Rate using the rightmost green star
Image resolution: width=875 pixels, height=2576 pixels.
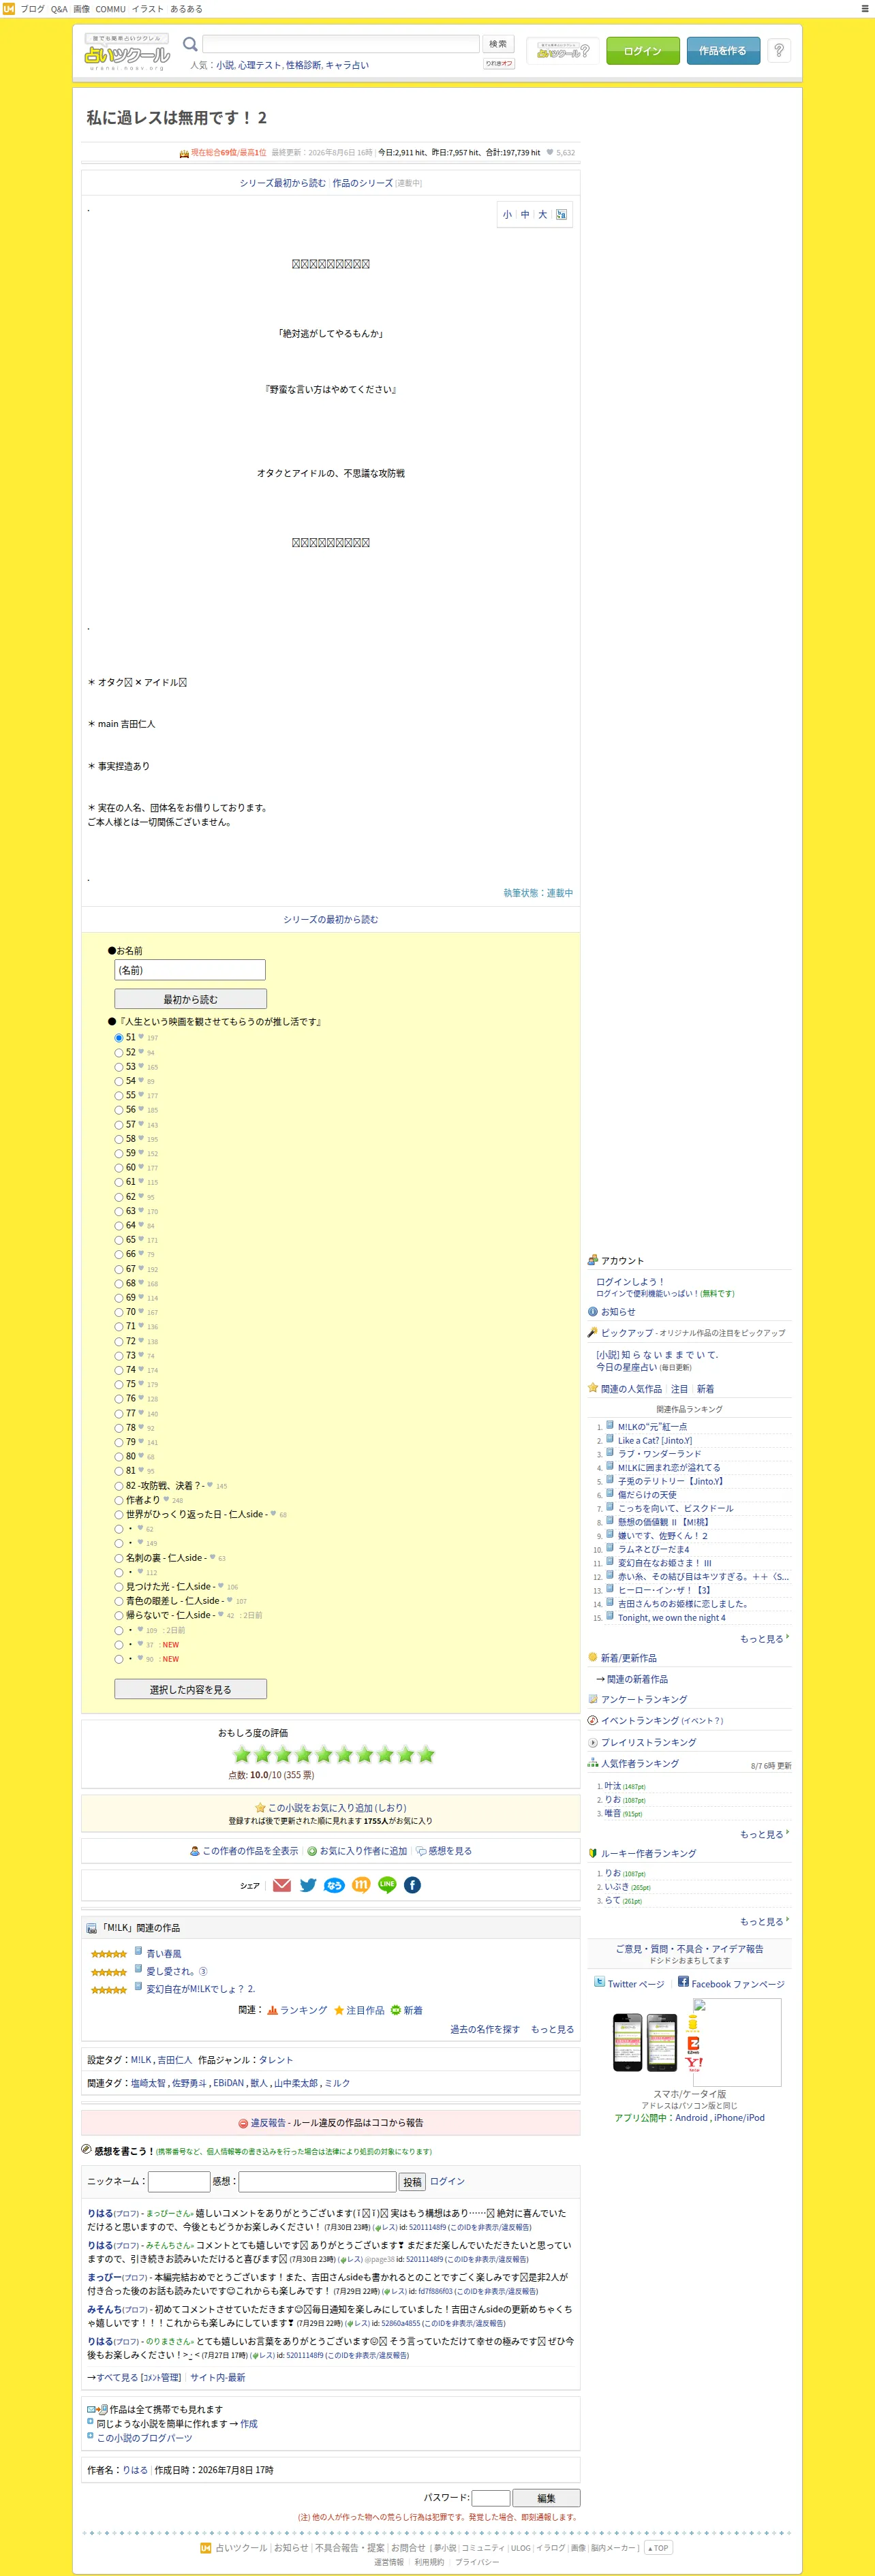pyautogui.click(x=426, y=1754)
